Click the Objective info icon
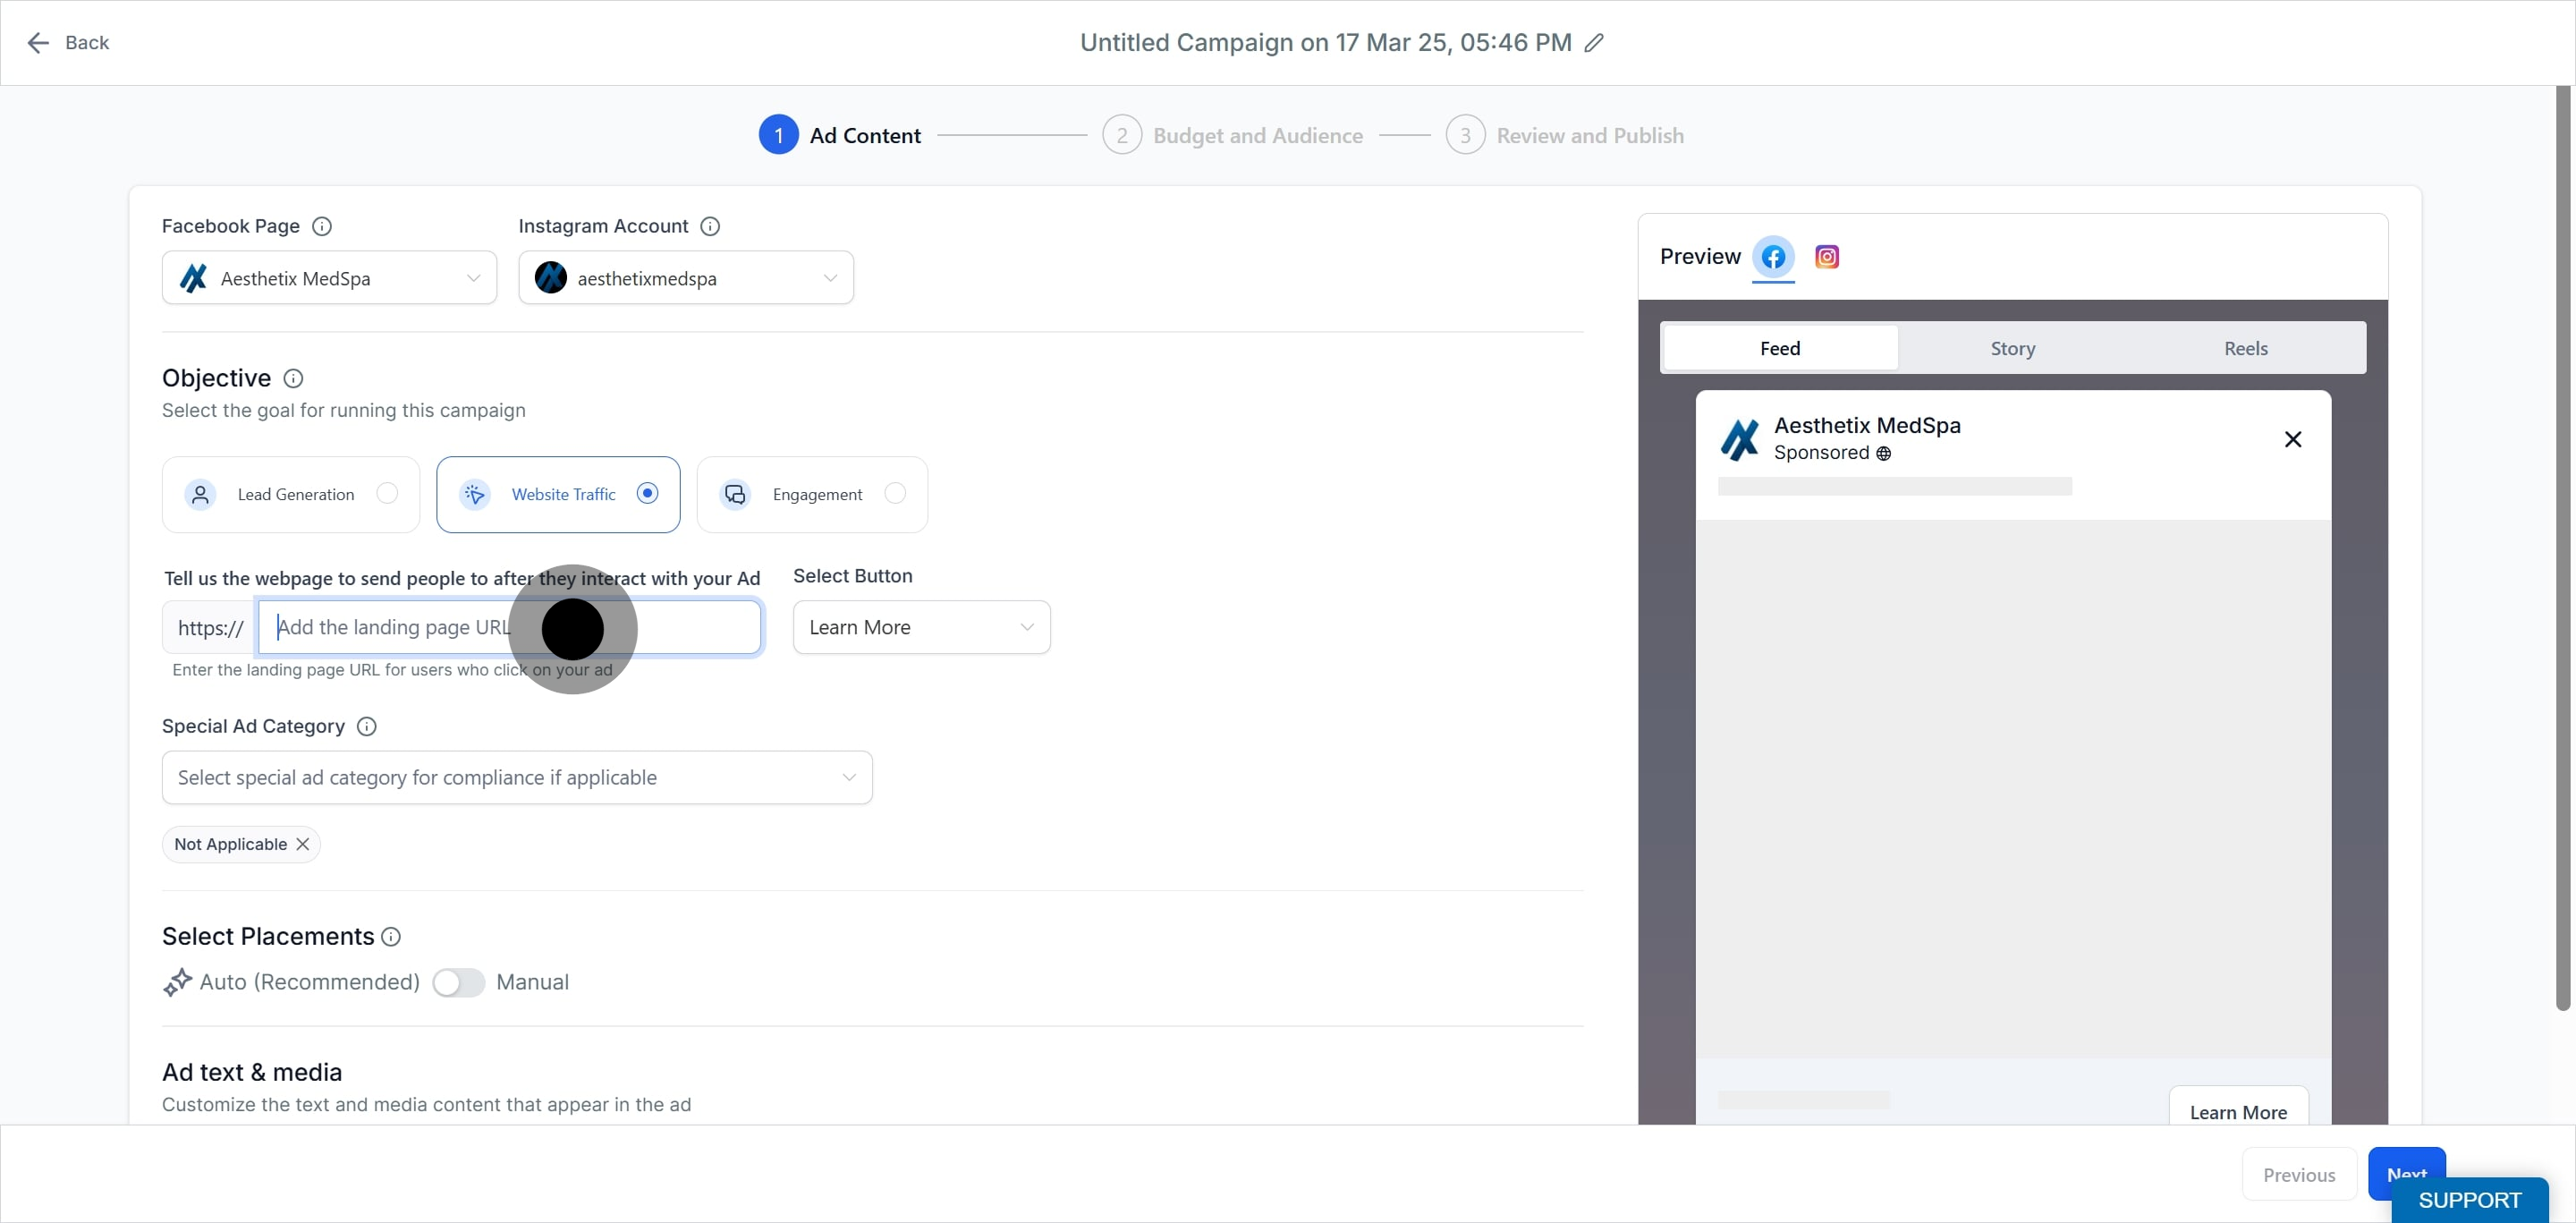Image resolution: width=2576 pixels, height=1223 pixels. tap(293, 378)
